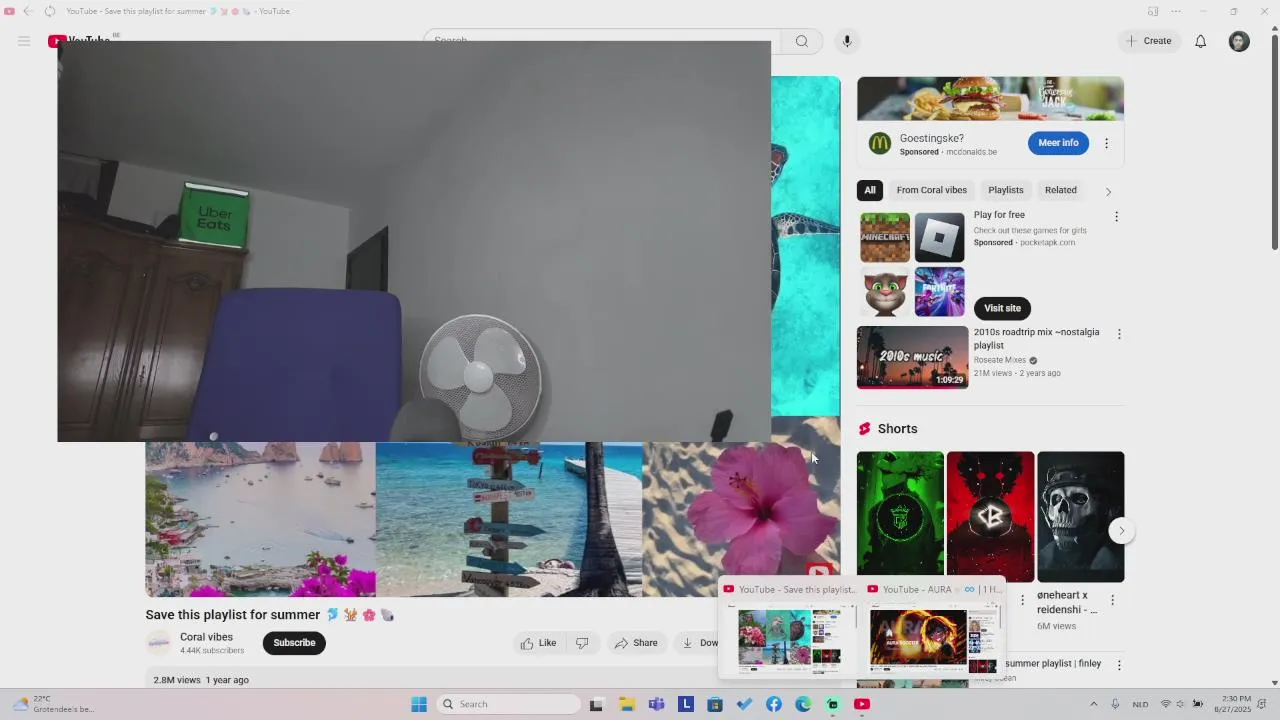Image resolution: width=1280 pixels, height=720 pixels.
Task: Open the red YouTube app on taskbar
Action: coord(862,704)
